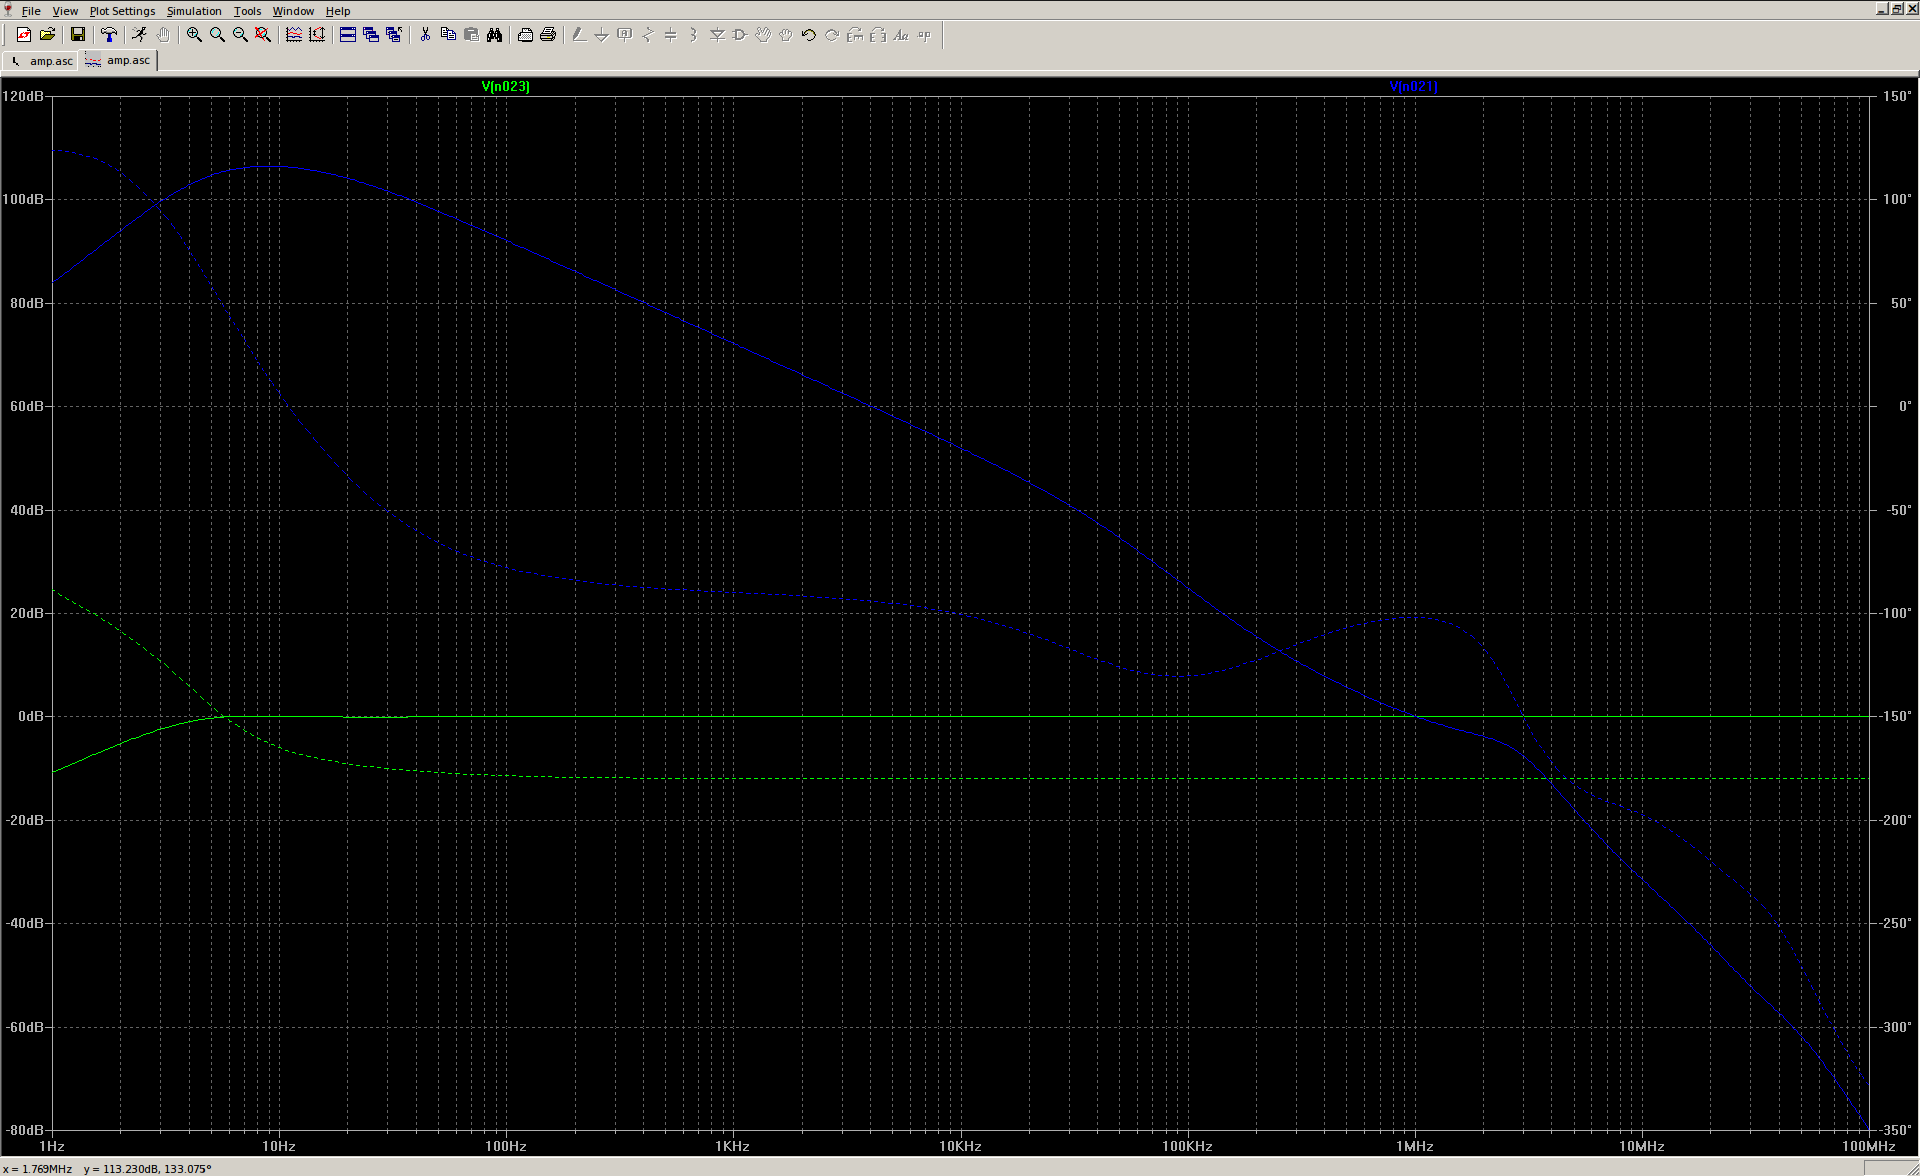
Task: Halt the simulation with the hand icon
Action: [162, 35]
